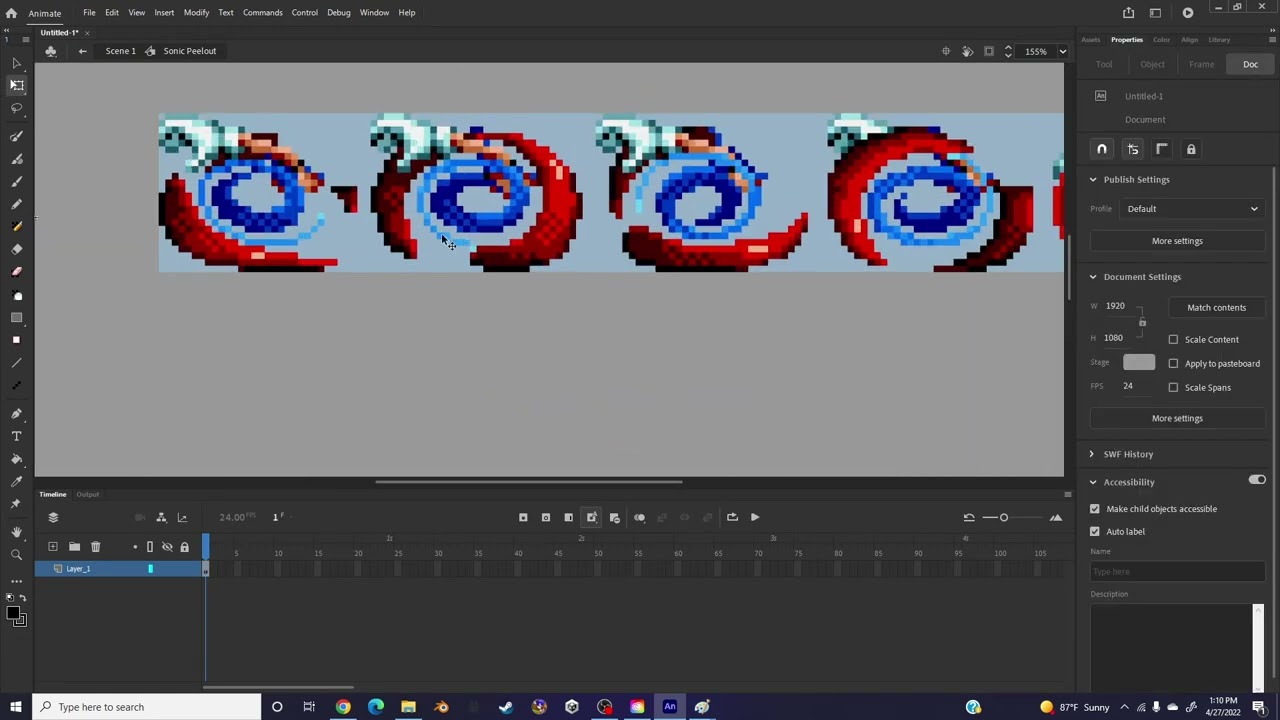The image size is (1280, 720).
Task: Open the stage zoom percentage dropdown
Action: coord(1062,51)
